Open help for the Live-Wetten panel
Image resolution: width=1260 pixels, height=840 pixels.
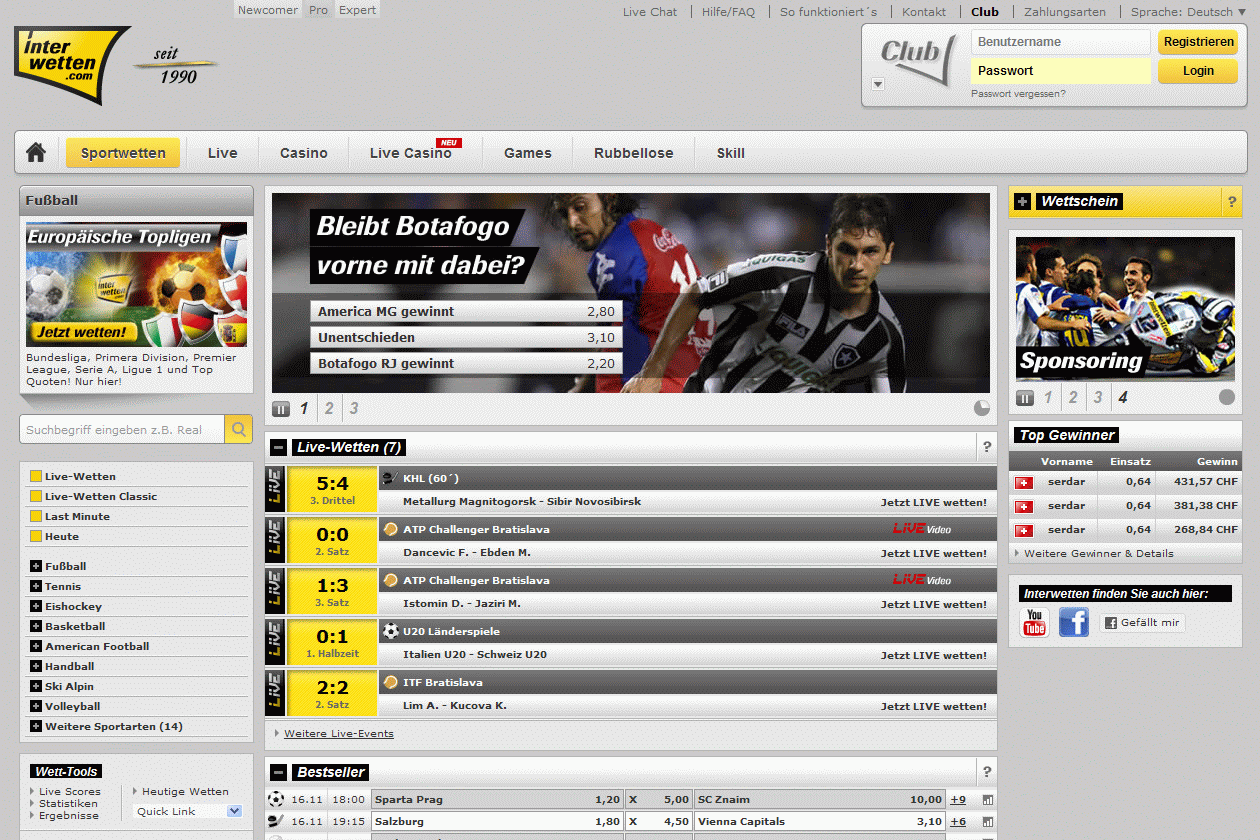[x=987, y=448]
